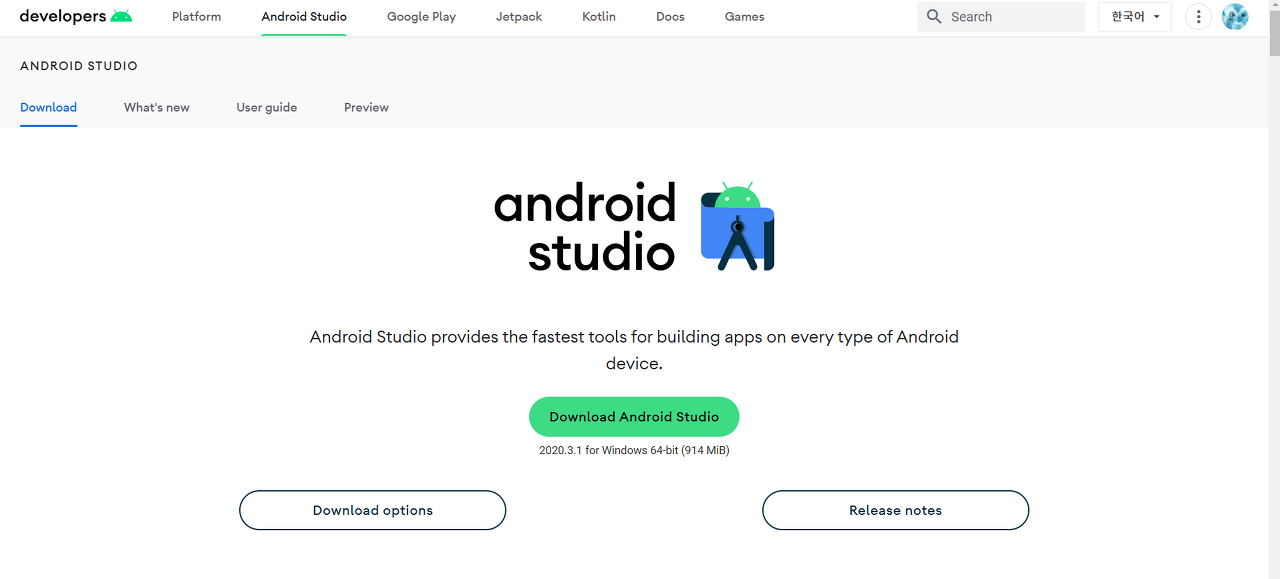The height and width of the screenshot is (579, 1280).
Task: Open the user account avatar
Action: click(1235, 17)
